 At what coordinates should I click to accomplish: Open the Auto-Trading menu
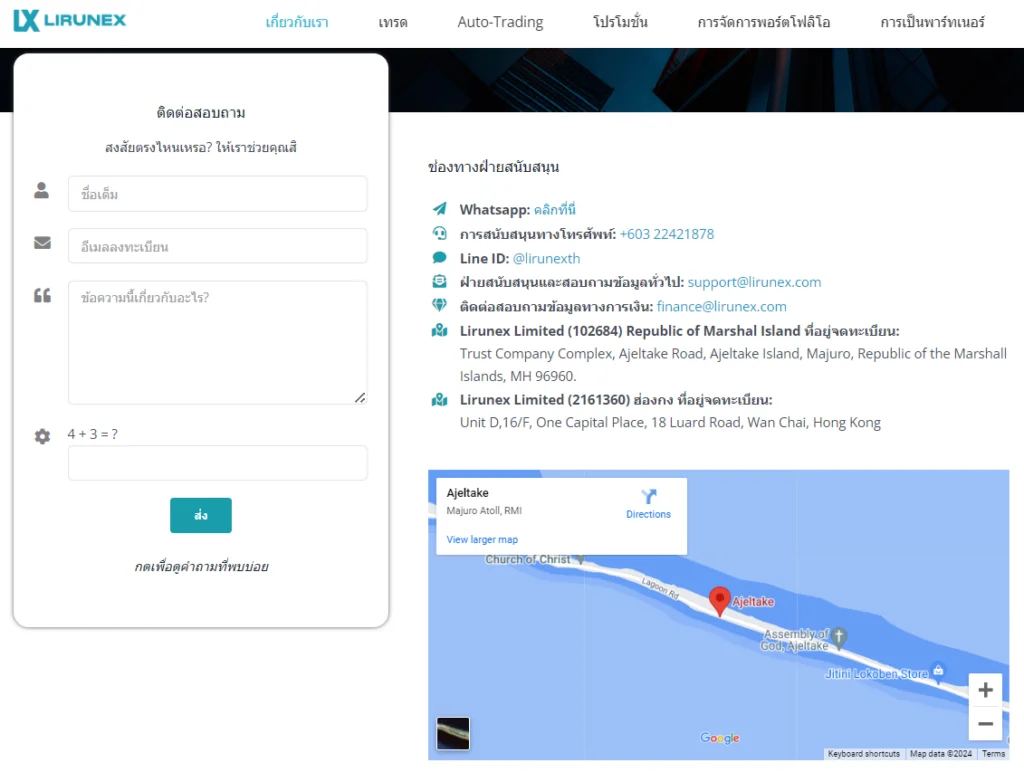point(500,22)
